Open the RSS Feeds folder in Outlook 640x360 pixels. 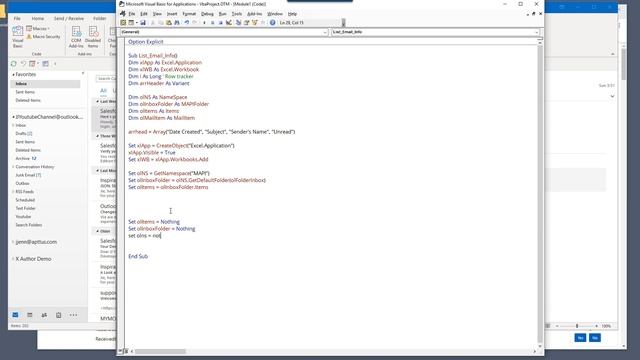coord(24,192)
